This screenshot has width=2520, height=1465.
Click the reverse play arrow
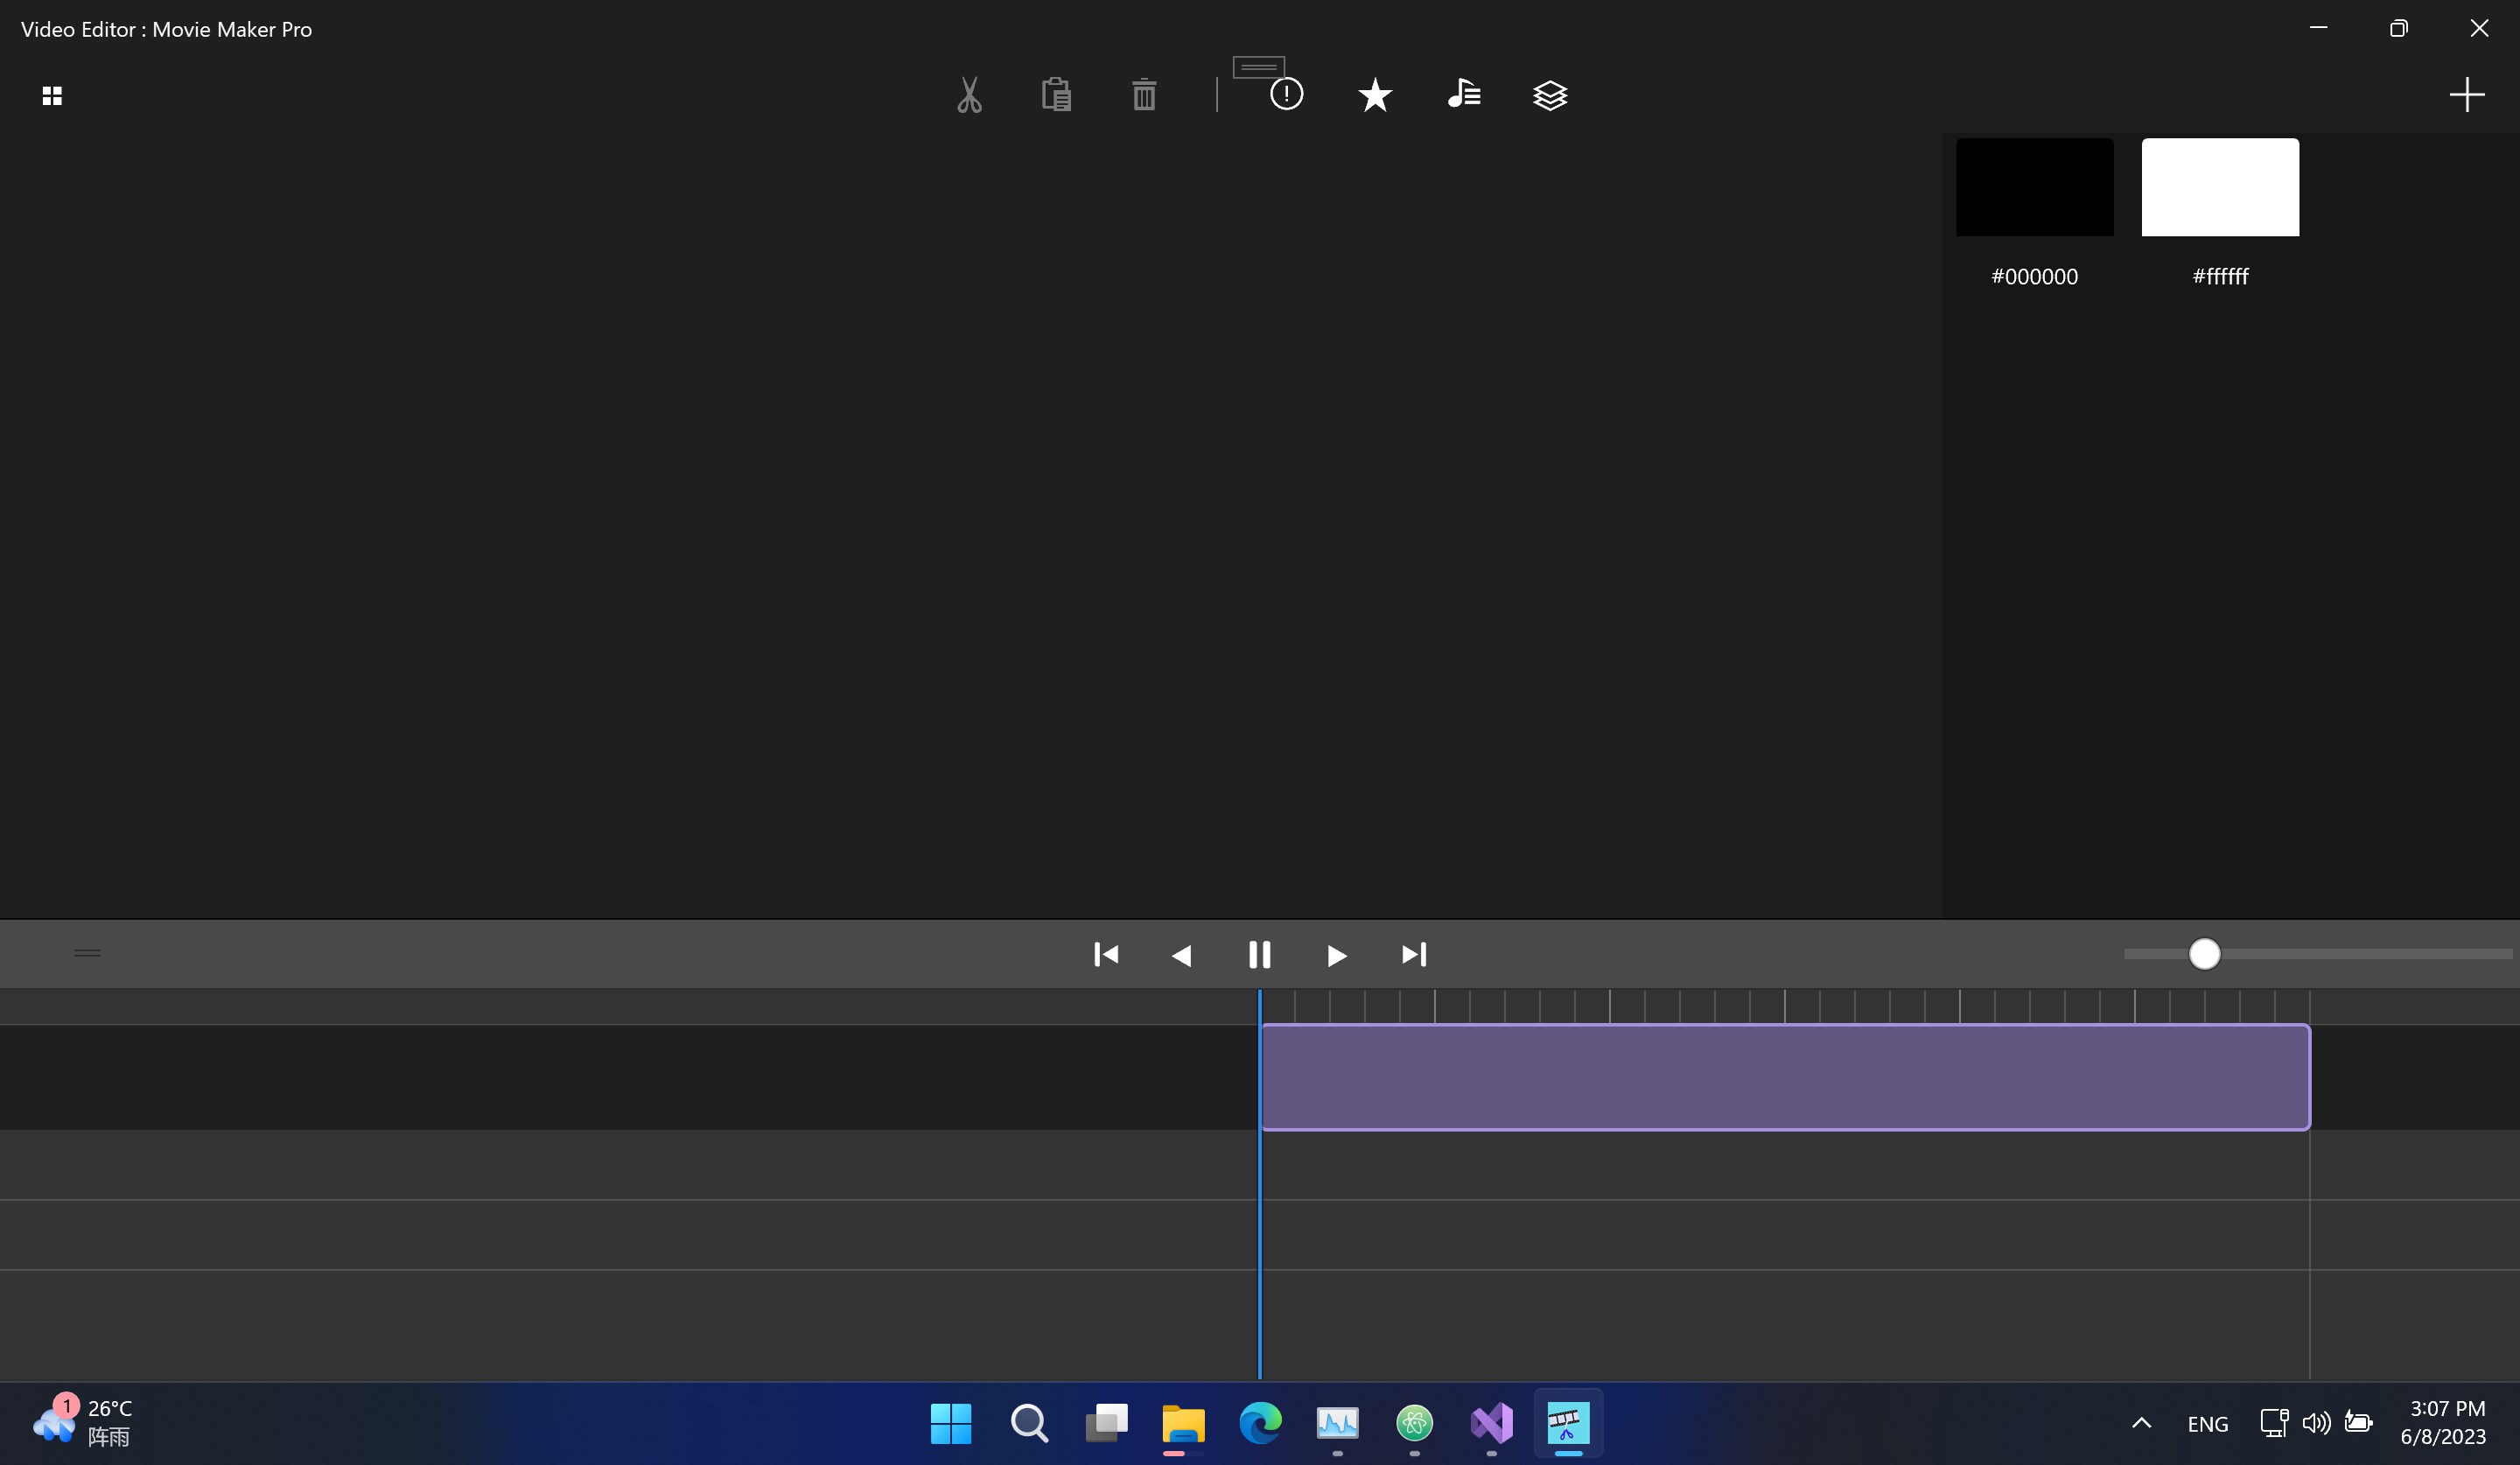(1181, 955)
